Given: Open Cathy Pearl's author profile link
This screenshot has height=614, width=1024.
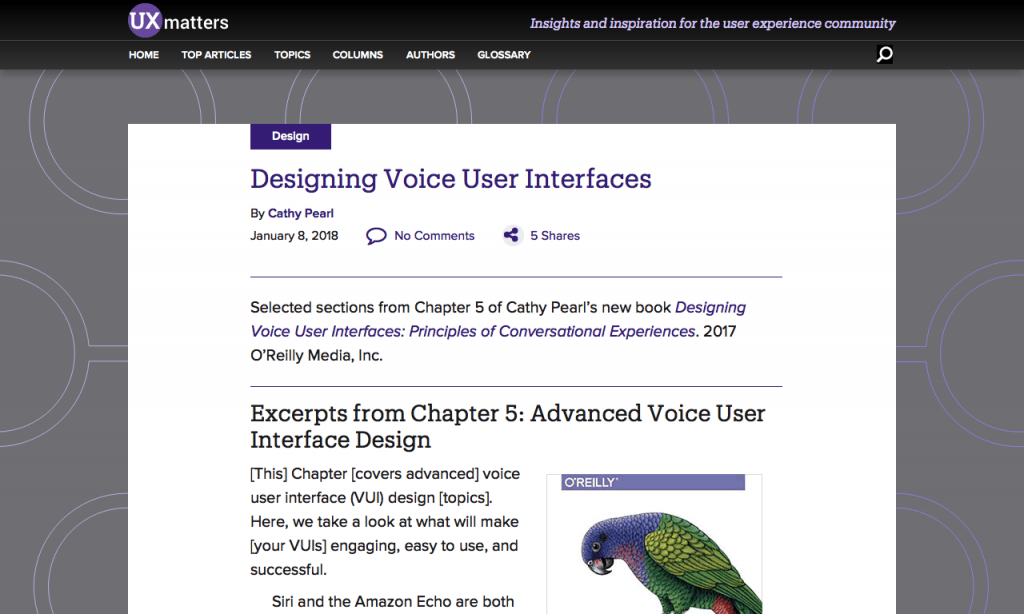Looking at the screenshot, I should coord(300,213).
